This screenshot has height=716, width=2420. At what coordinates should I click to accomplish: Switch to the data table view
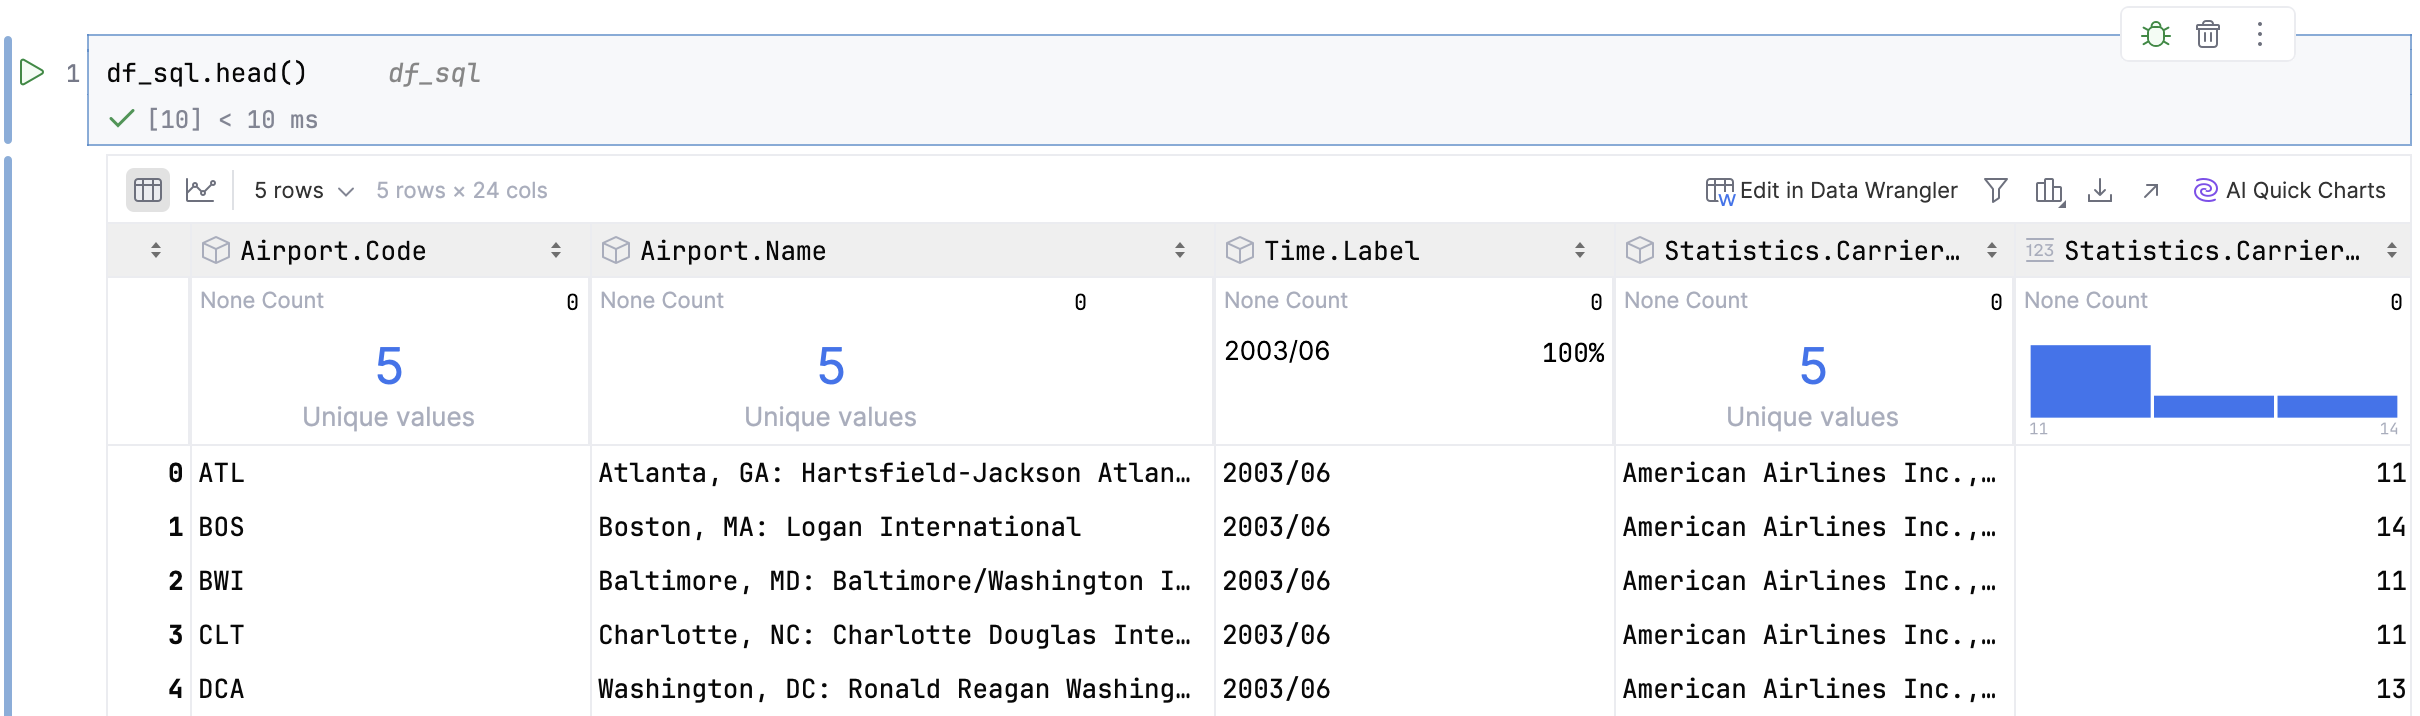(147, 189)
